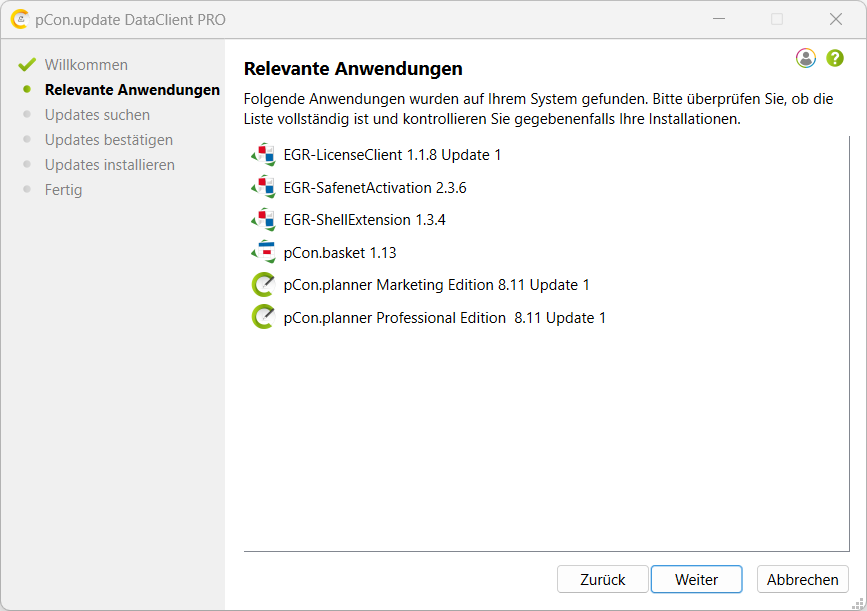
Task: Select pCon.planner Marketing Edition 8.11 entry
Action: [x=436, y=285]
